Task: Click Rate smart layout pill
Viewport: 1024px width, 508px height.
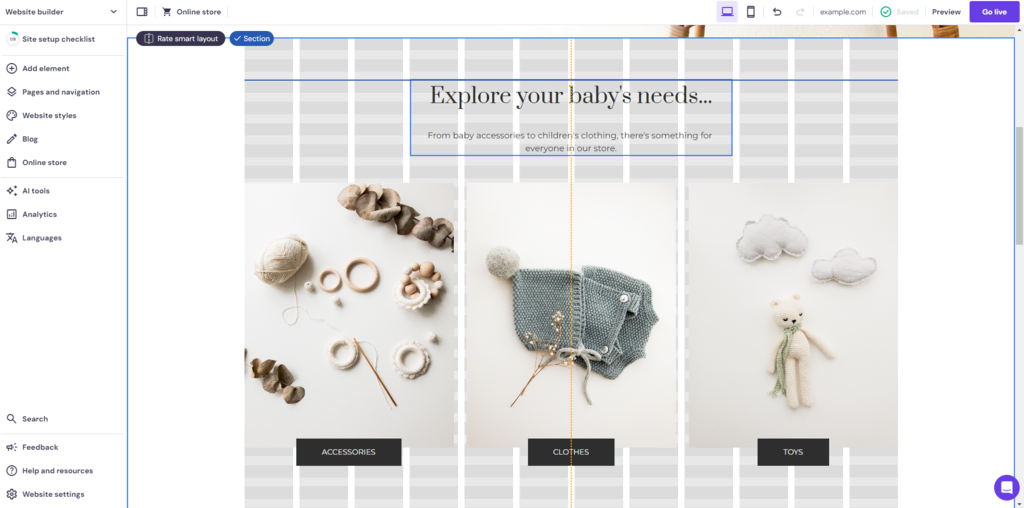Action: click(x=181, y=39)
